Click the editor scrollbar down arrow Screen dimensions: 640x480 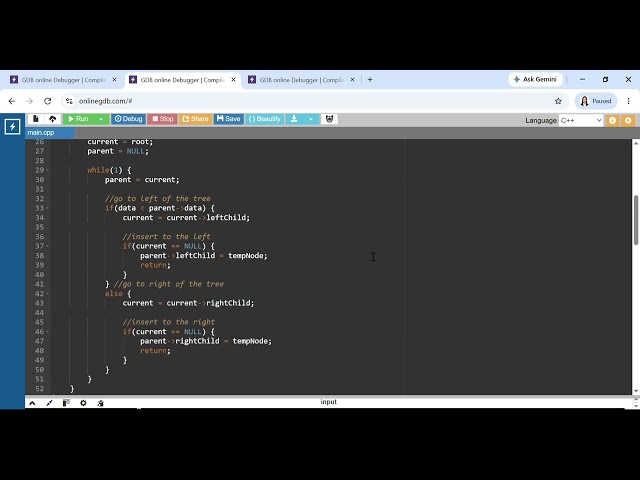[x=636, y=391]
